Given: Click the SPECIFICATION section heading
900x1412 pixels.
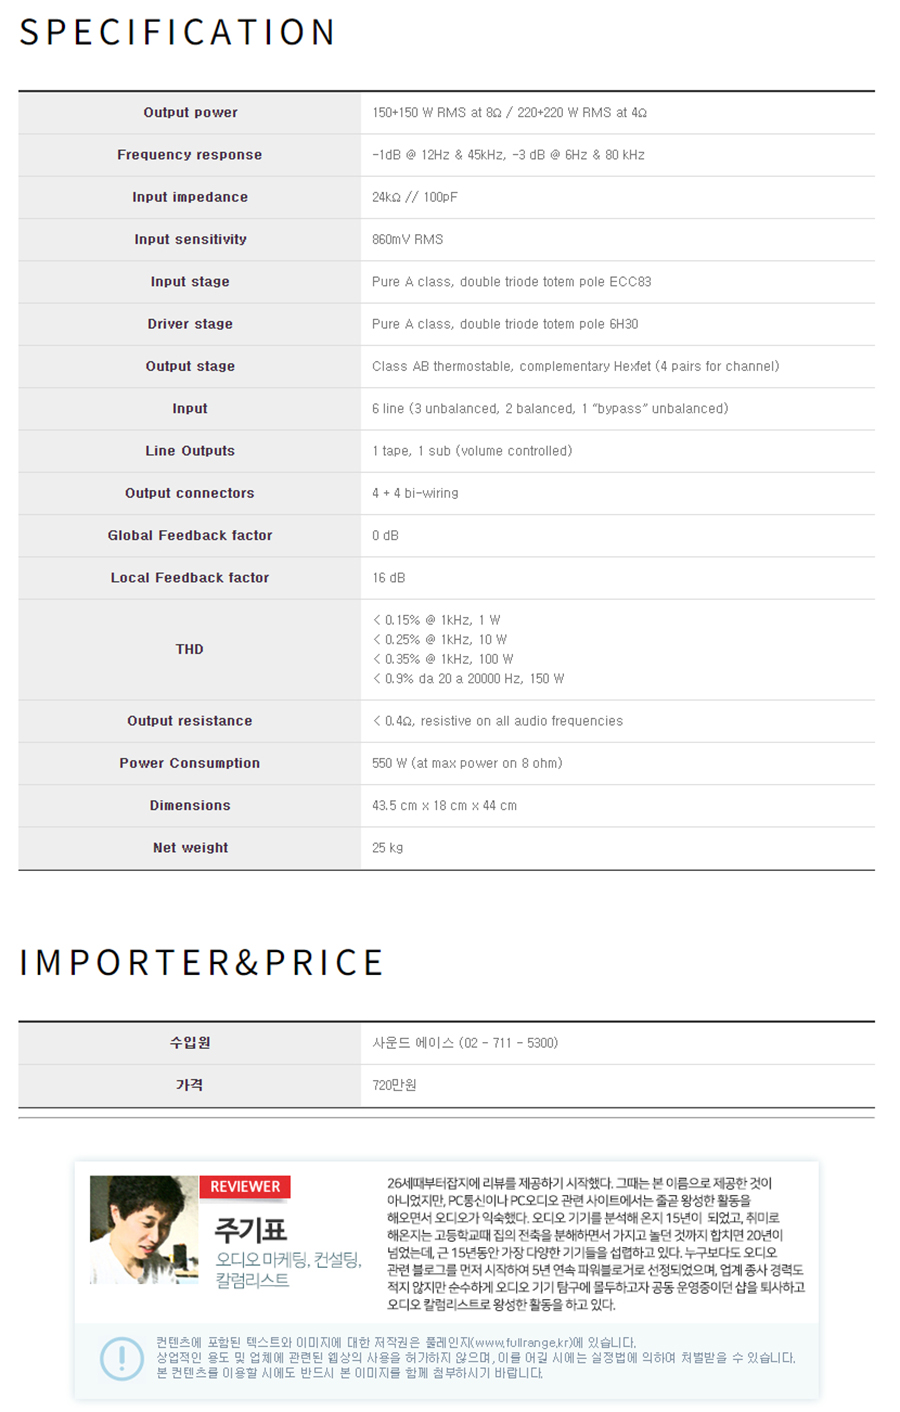Looking at the screenshot, I should pos(178,32).
